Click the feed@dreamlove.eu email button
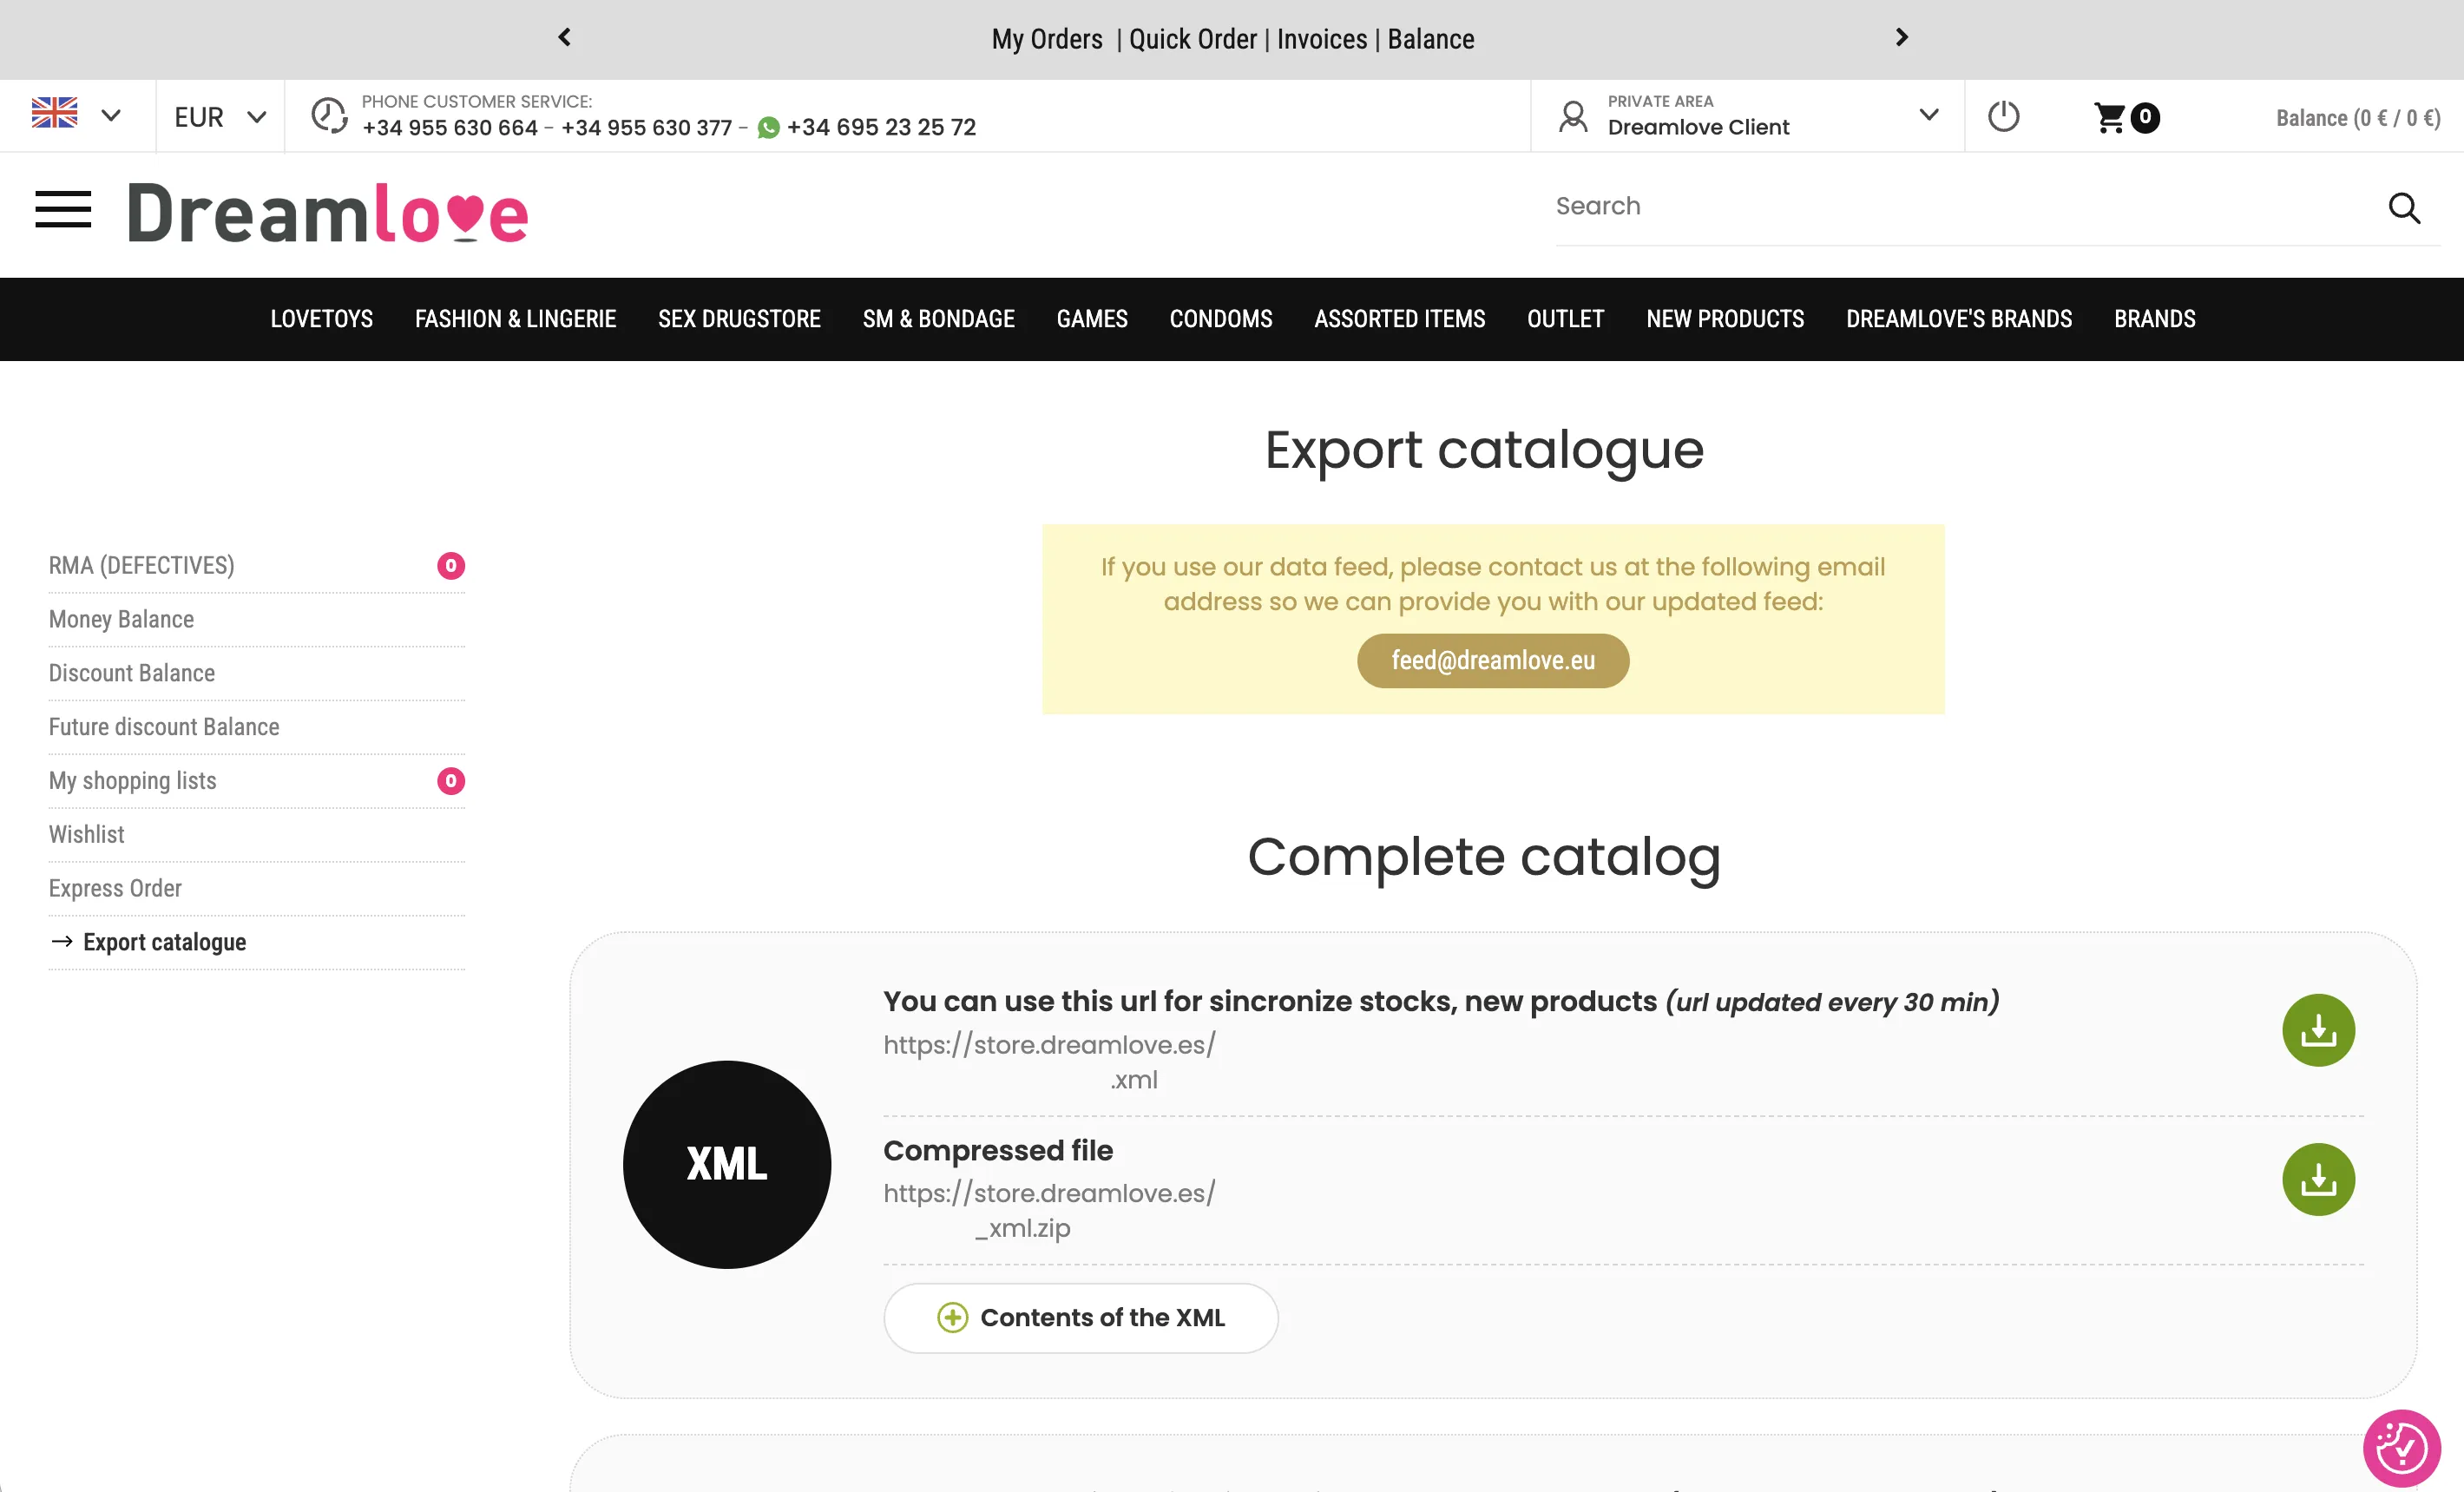Screen dimensions: 2464x1492 coord(1493,661)
